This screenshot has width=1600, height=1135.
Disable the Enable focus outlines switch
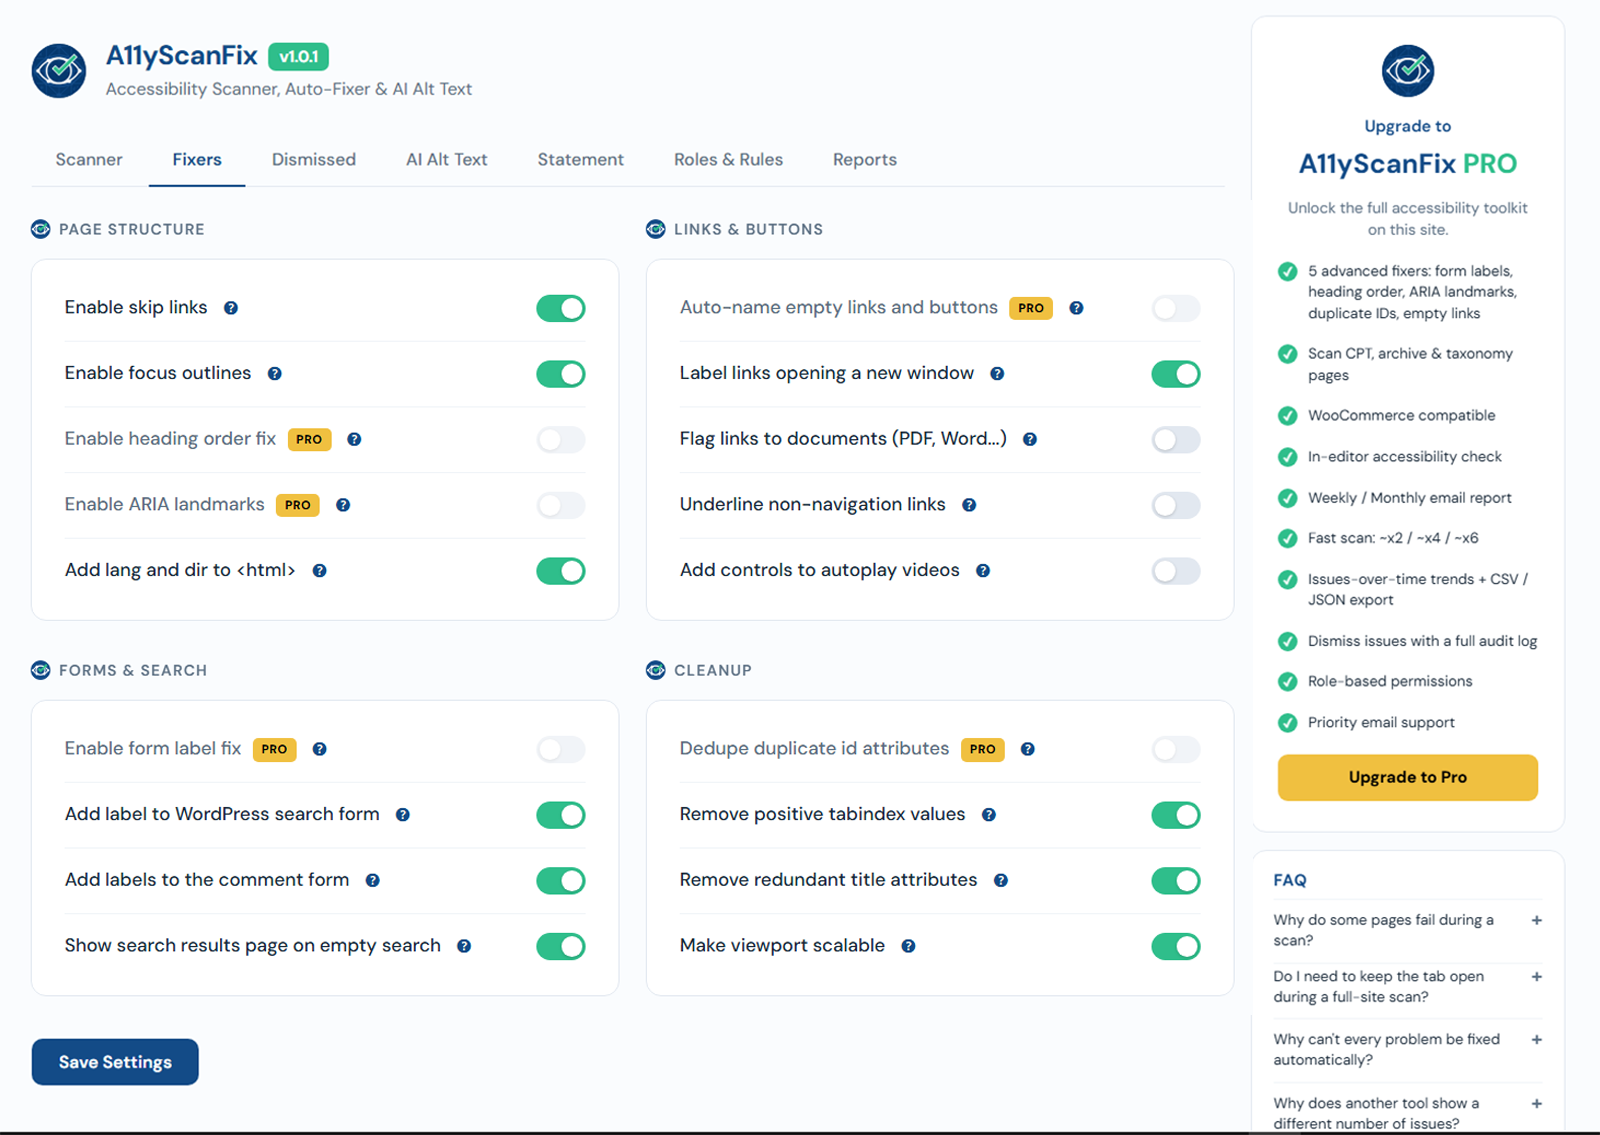561,374
